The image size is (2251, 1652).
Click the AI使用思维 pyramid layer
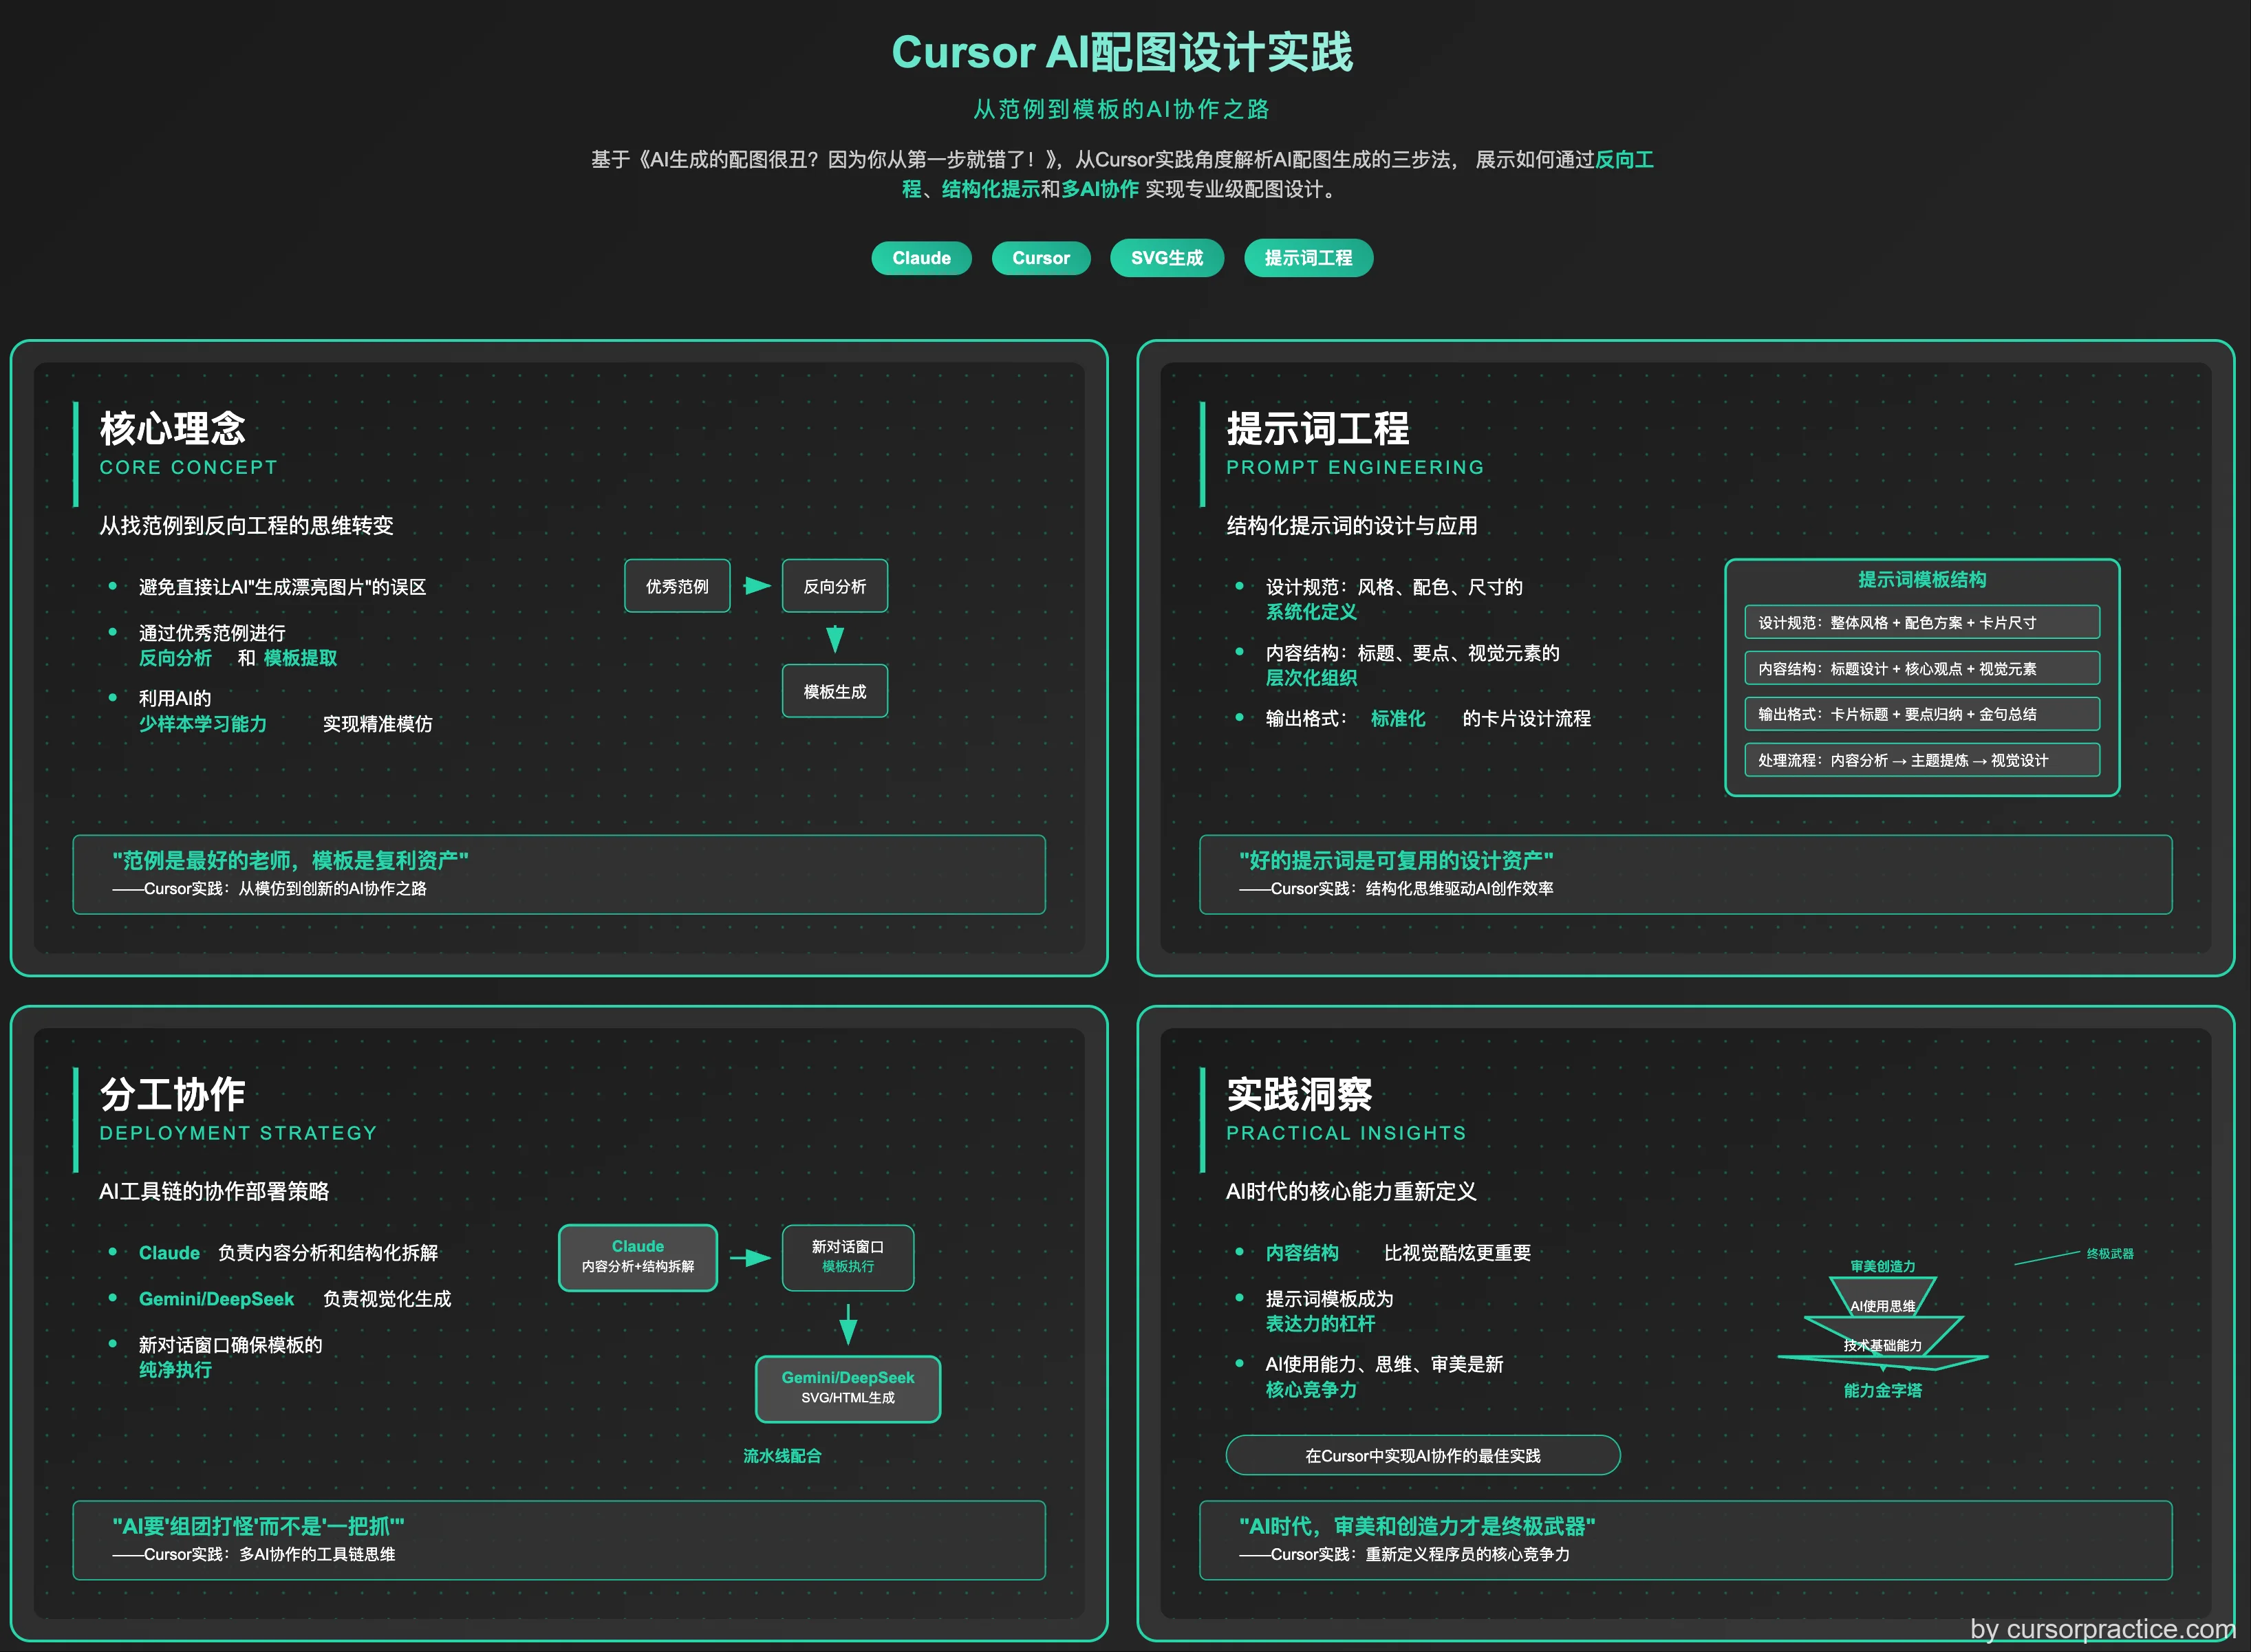pyautogui.click(x=1882, y=1306)
